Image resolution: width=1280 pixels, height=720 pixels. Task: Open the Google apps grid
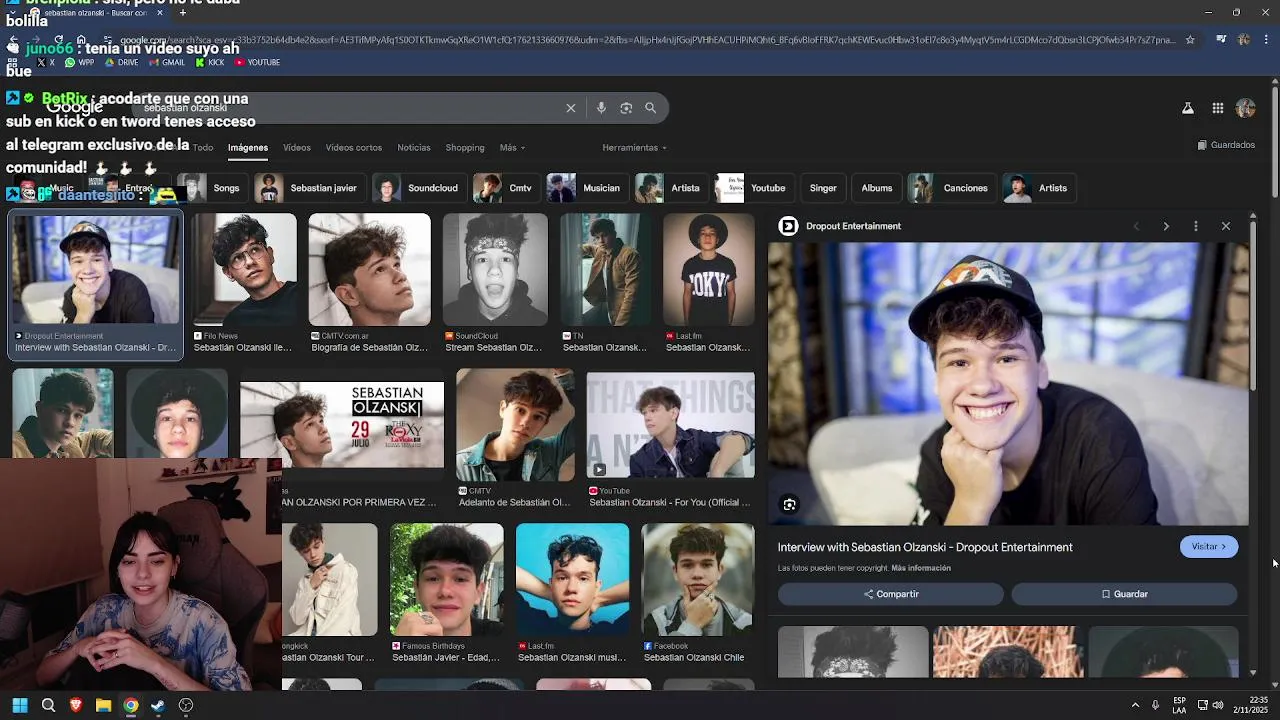click(x=1218, y=108)
